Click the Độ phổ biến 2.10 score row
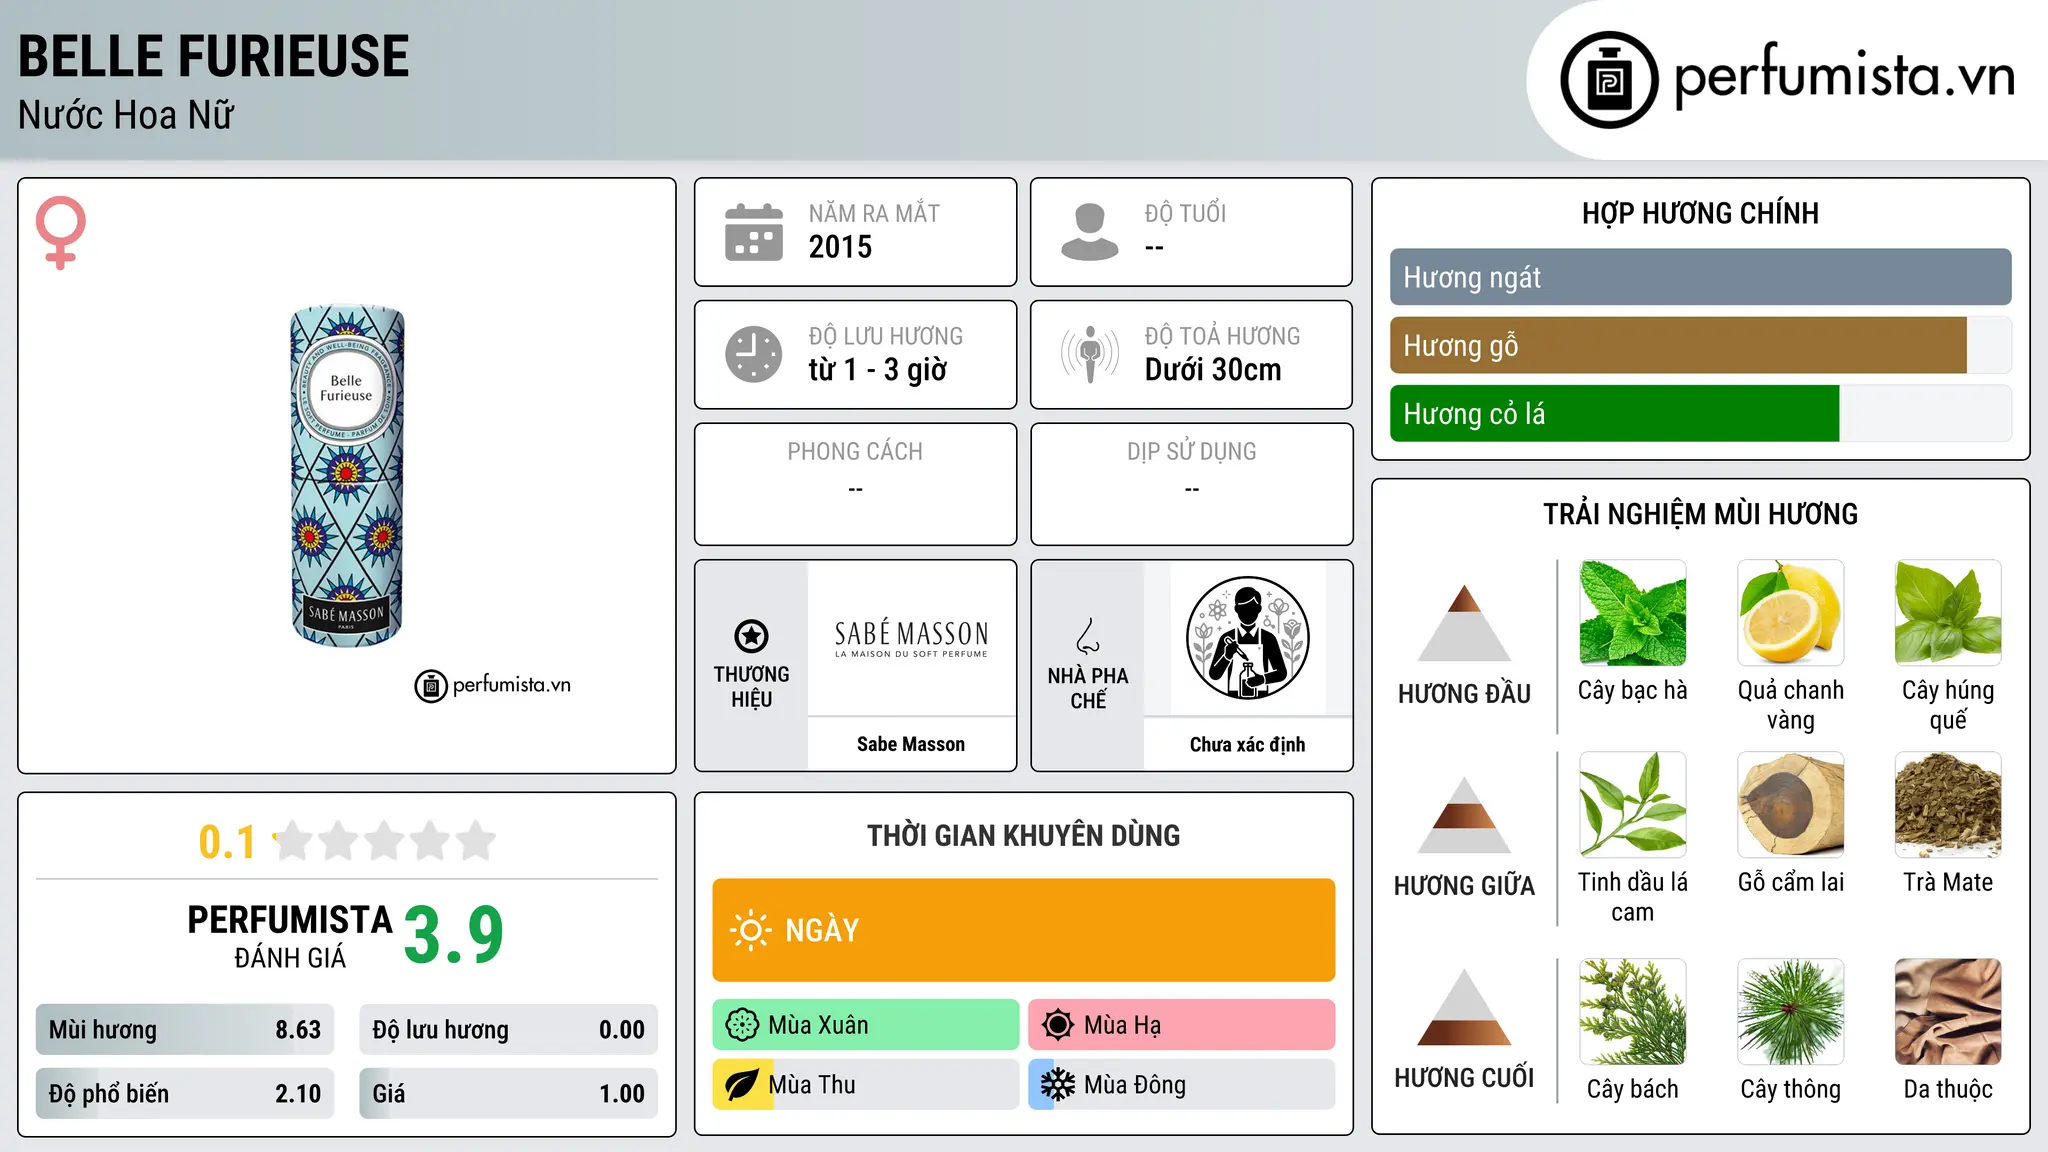The image size is (2048, 1152). click(185, 1093)
